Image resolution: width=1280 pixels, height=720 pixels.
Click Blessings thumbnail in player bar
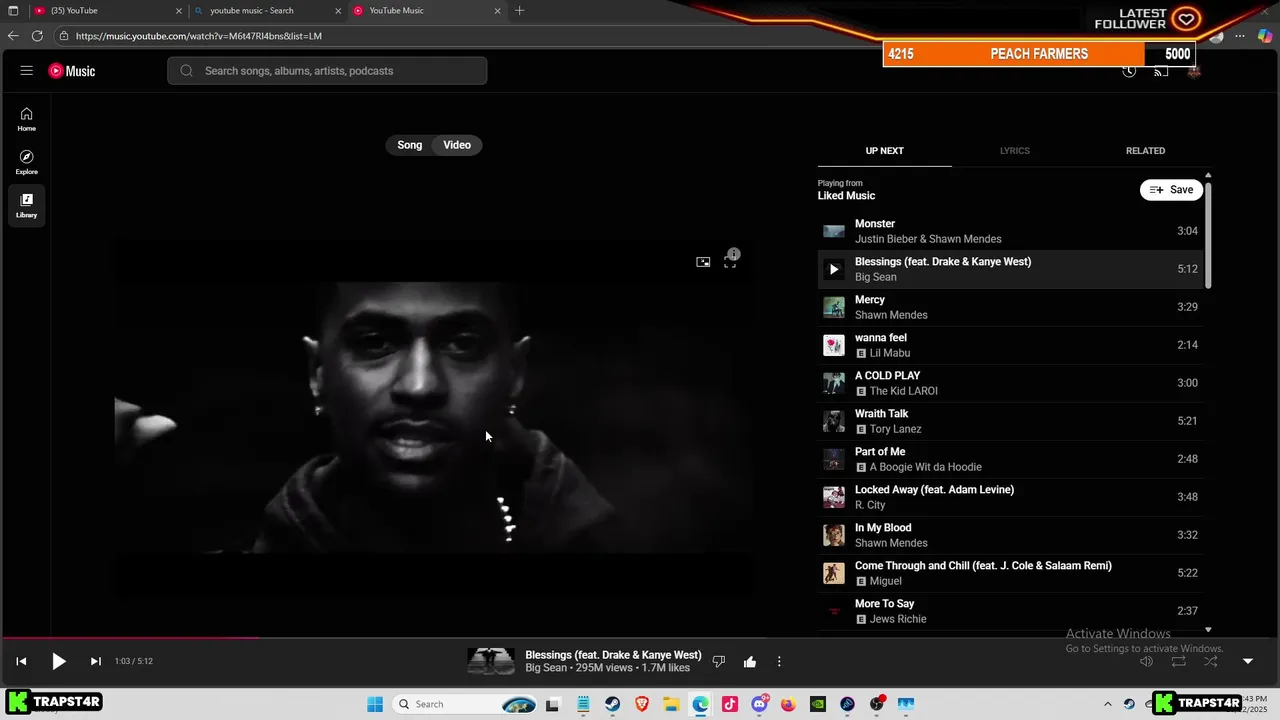coord(491,661)
